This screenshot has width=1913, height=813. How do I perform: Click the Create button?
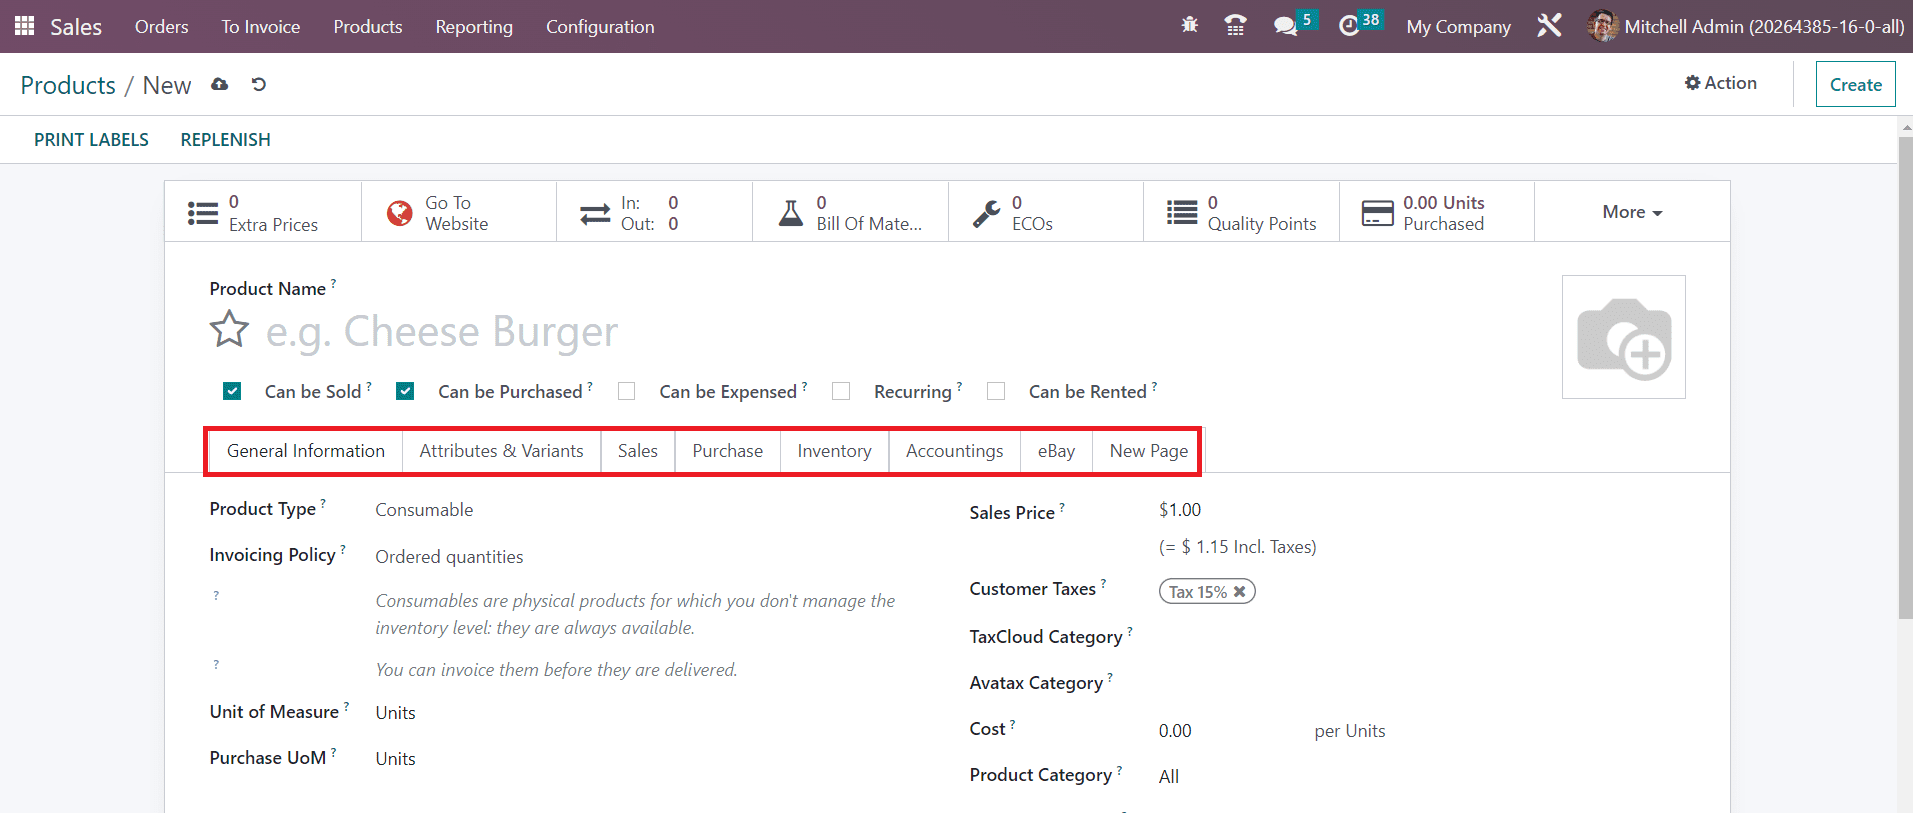tap(1855, 85)
